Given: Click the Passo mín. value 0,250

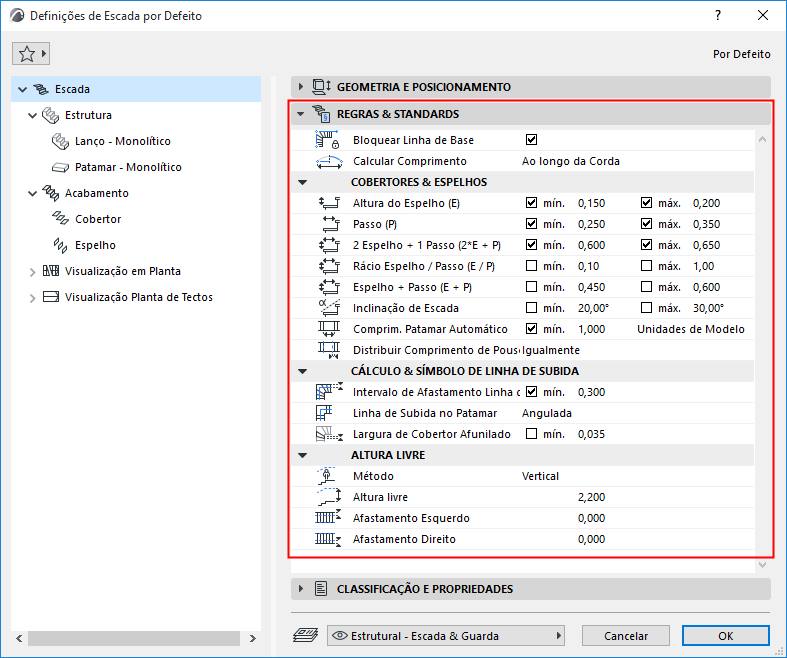Looking at the screenshot, I should [591, 224].
